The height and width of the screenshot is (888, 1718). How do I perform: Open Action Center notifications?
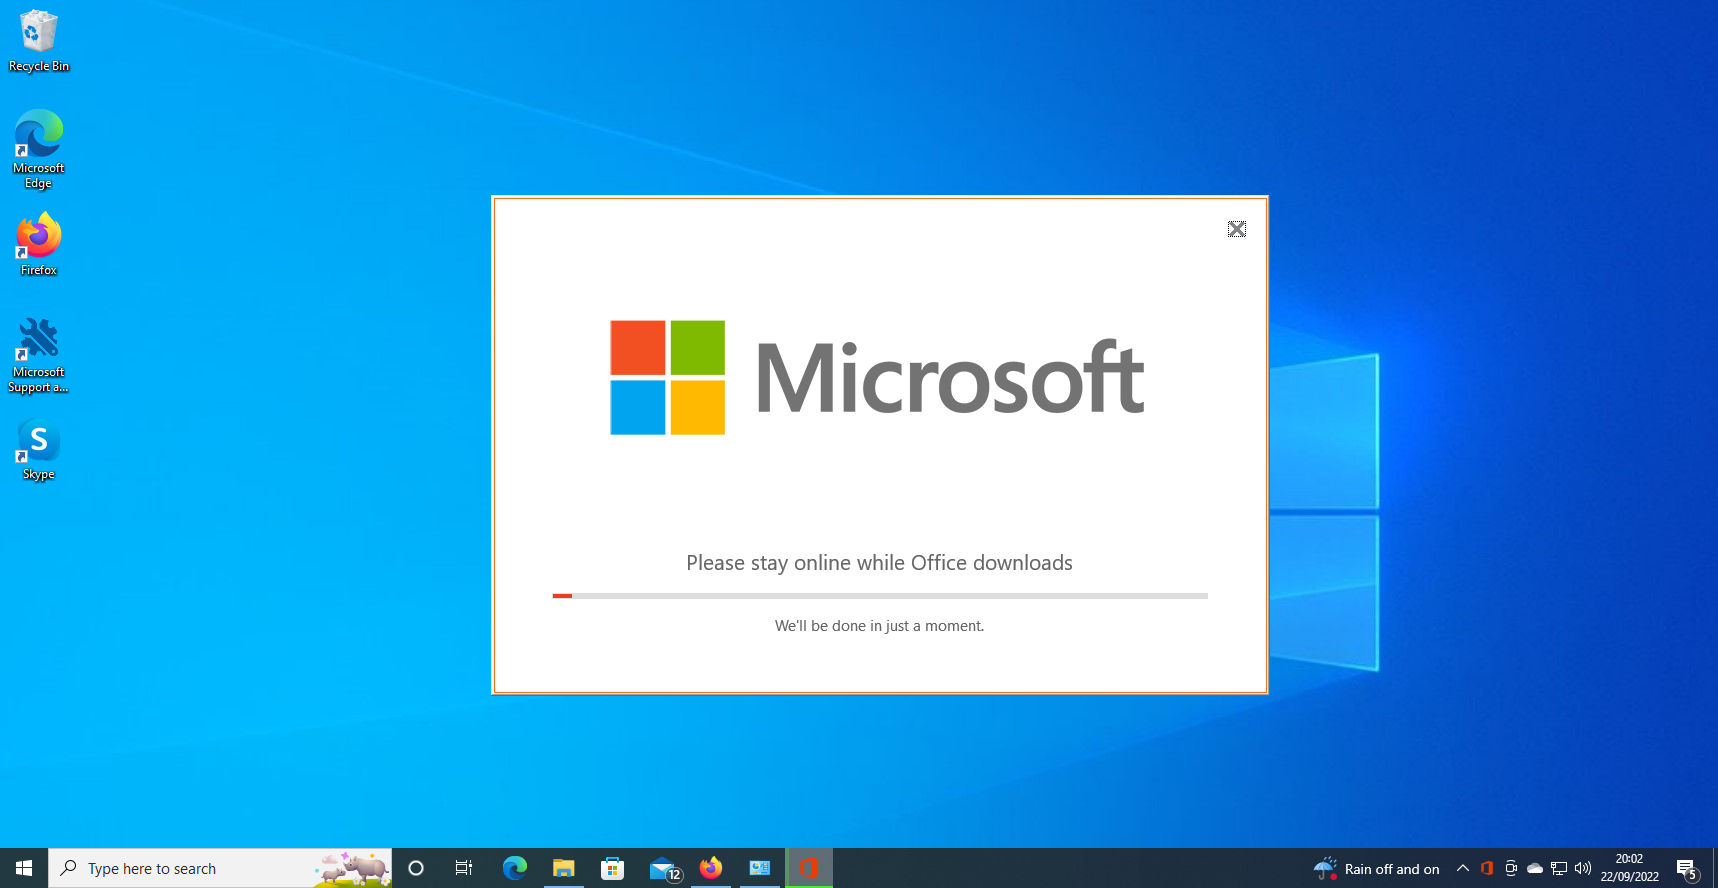tap(1687, 868)
